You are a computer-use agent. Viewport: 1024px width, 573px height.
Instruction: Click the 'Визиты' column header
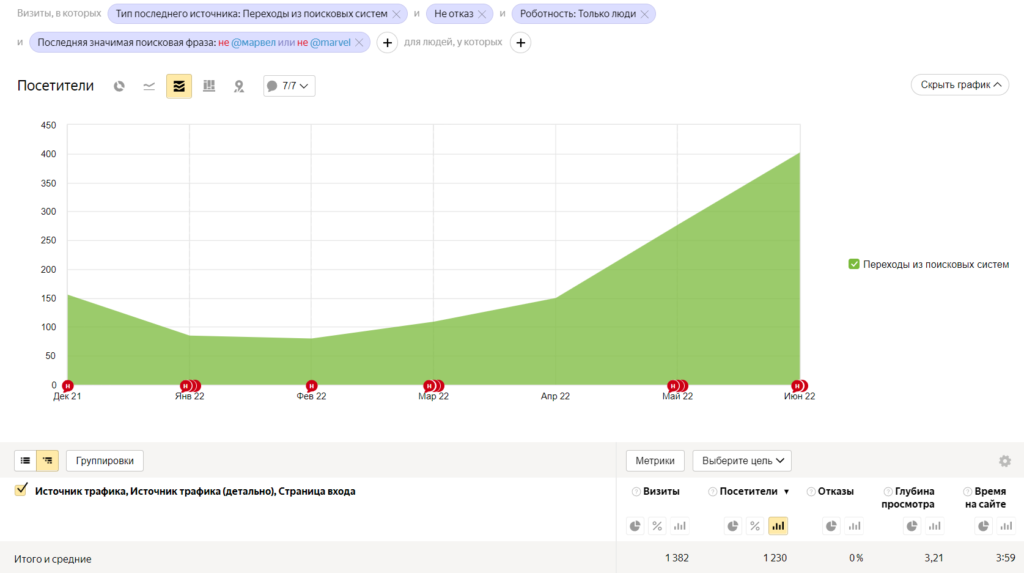click(x=661, y=491)
